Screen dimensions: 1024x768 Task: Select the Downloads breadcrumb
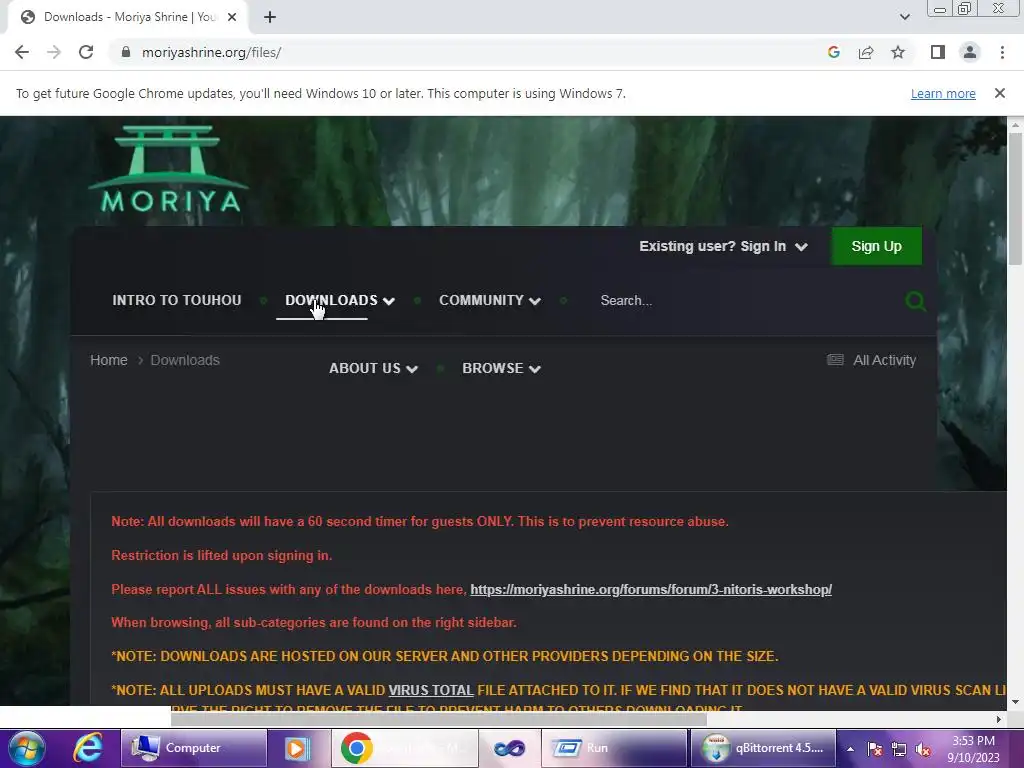coord(185,360)
